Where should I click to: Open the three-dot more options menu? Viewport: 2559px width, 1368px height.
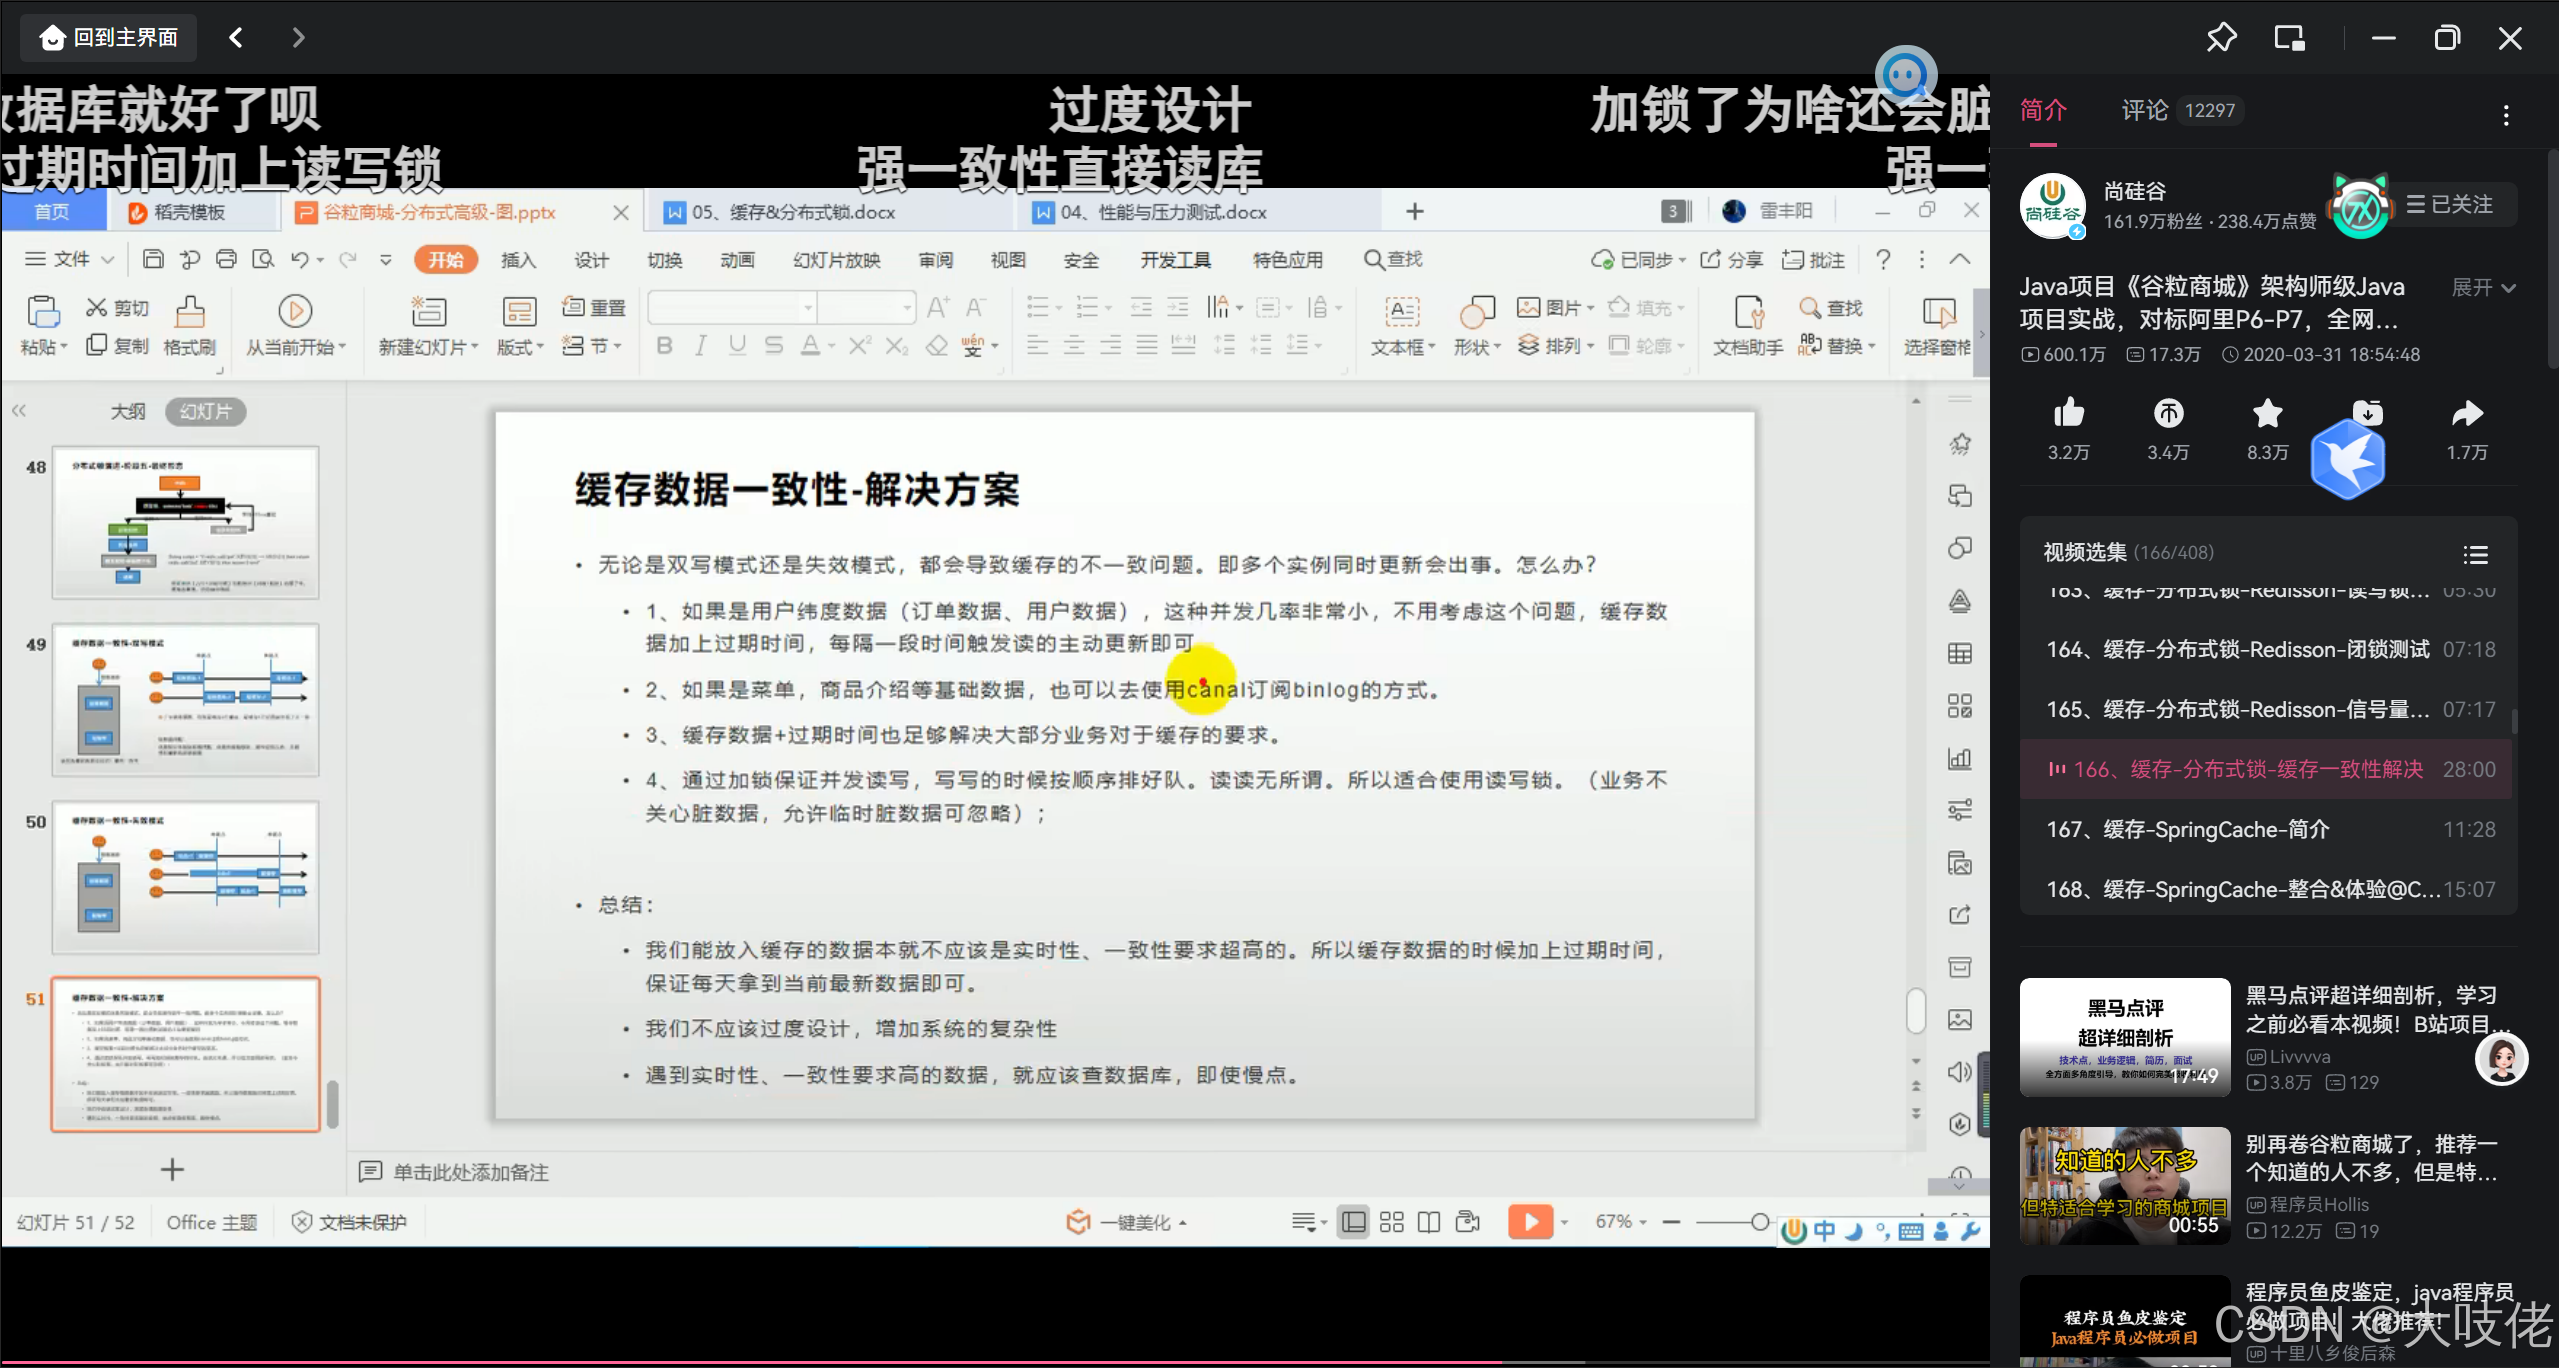click(2505, 114)
